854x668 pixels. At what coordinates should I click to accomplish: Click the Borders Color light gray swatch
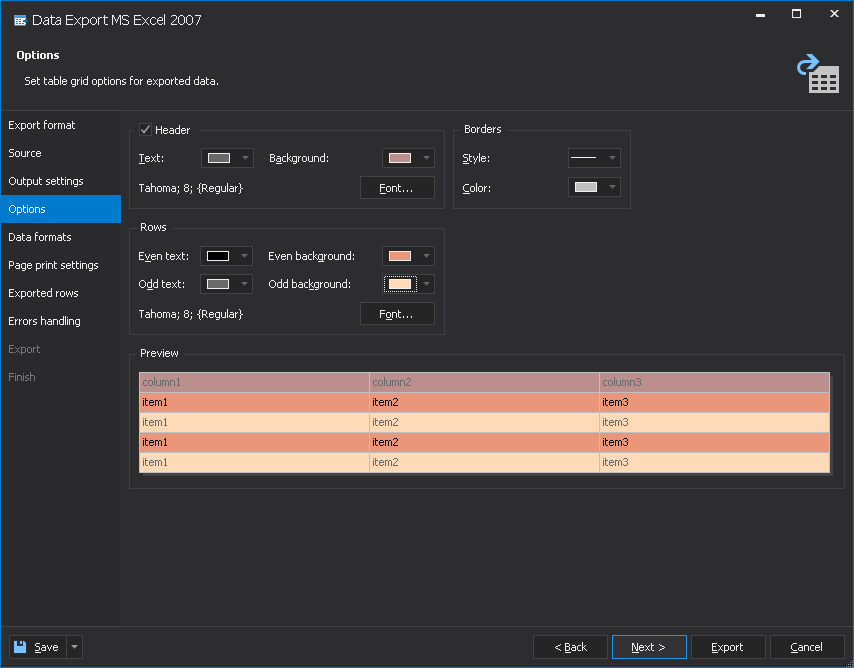click(586, 187)
